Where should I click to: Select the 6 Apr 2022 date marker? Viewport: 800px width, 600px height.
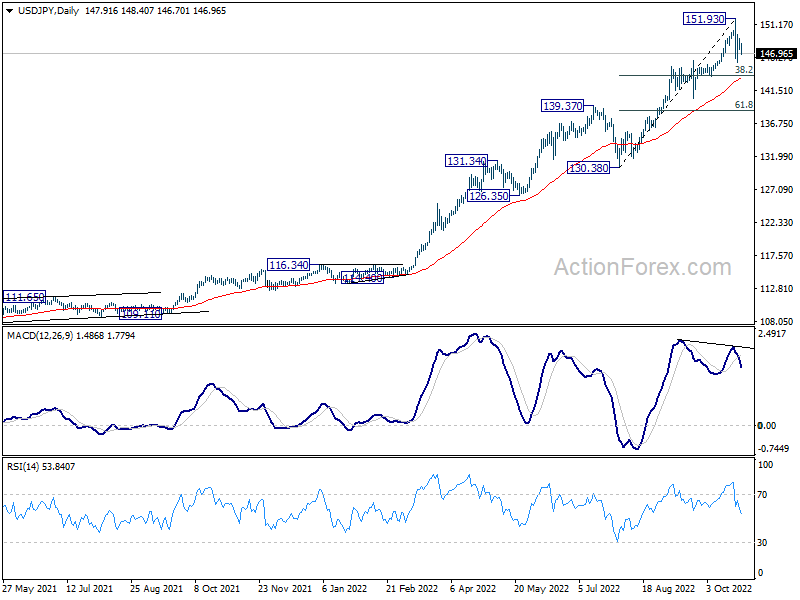[x=473, y=588]
